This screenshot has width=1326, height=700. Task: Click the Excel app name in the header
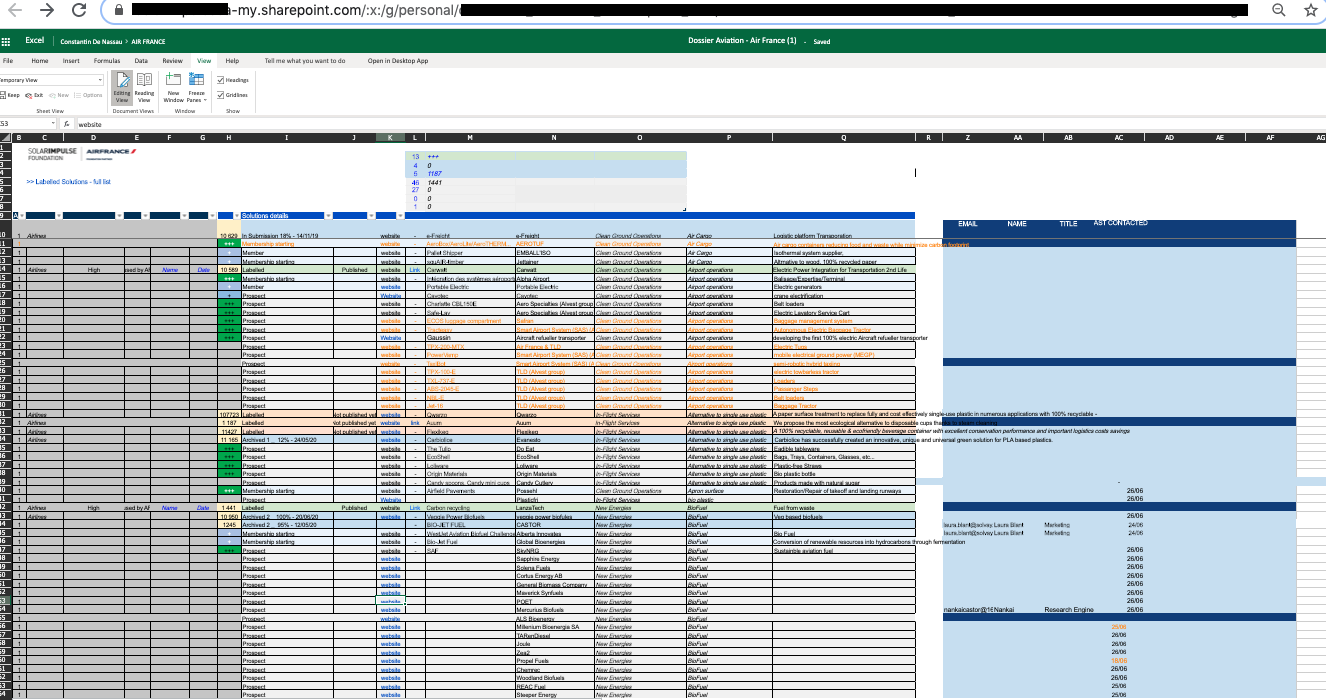pos(35,41)
